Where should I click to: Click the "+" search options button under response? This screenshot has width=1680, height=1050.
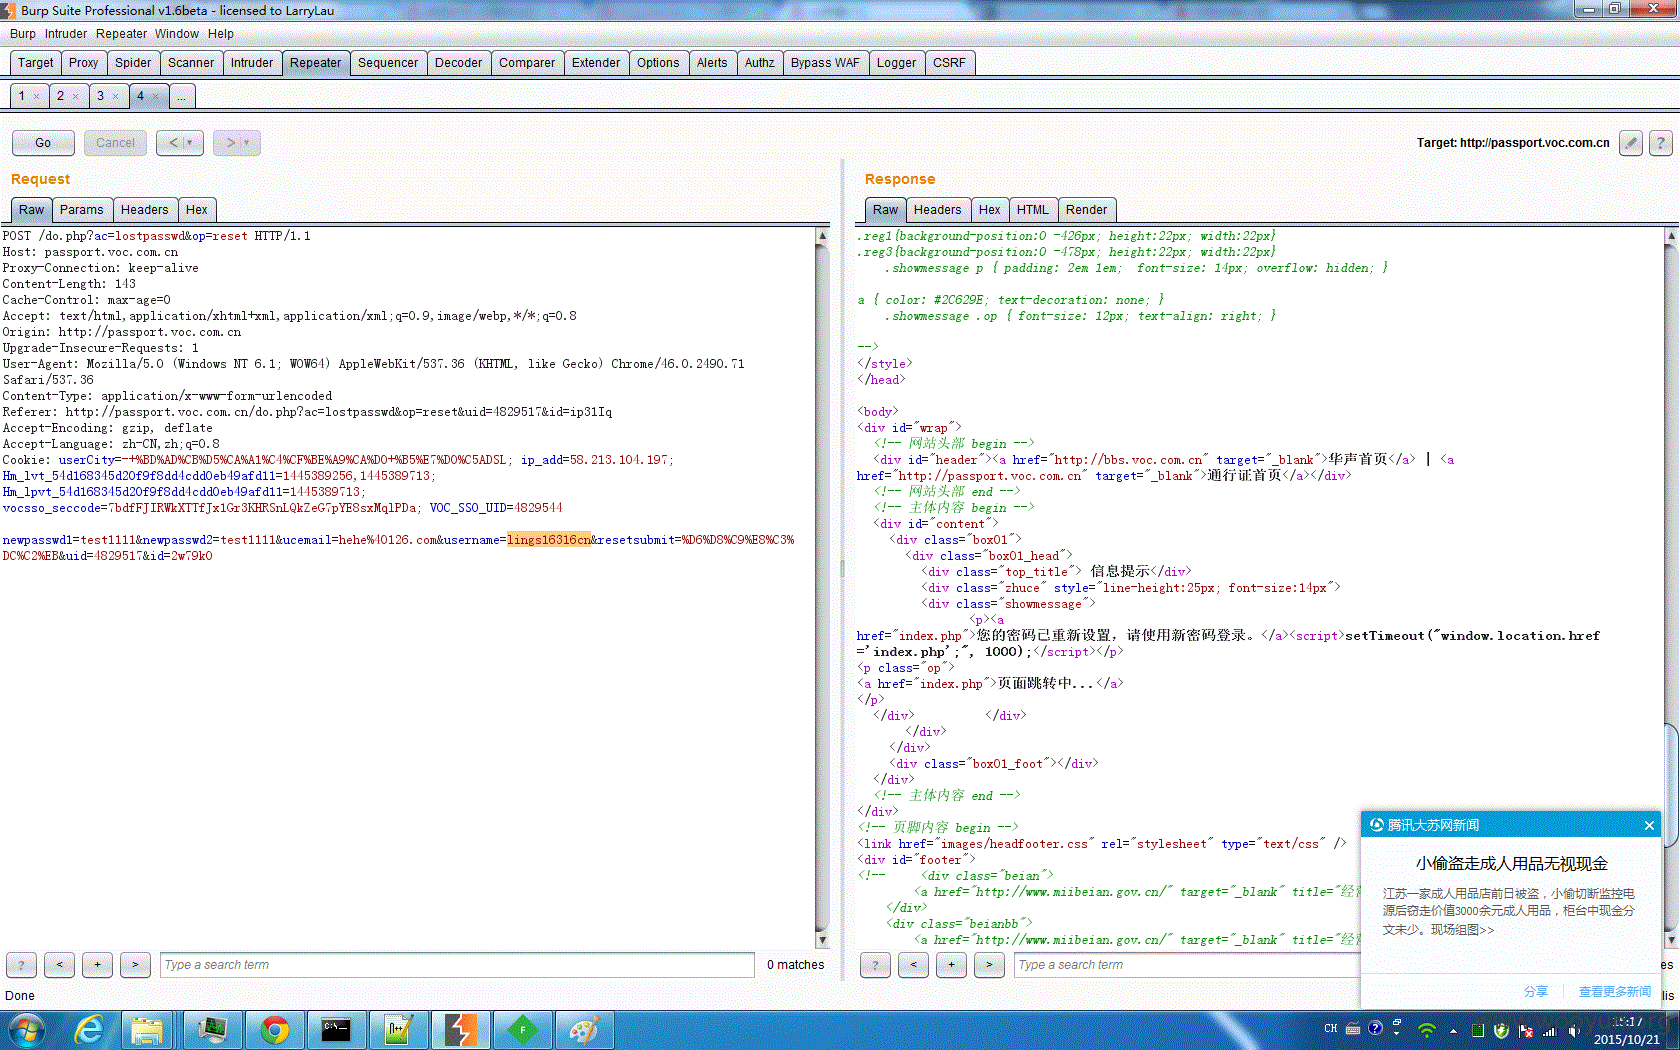pyautogui.click(x=951, y=965)
